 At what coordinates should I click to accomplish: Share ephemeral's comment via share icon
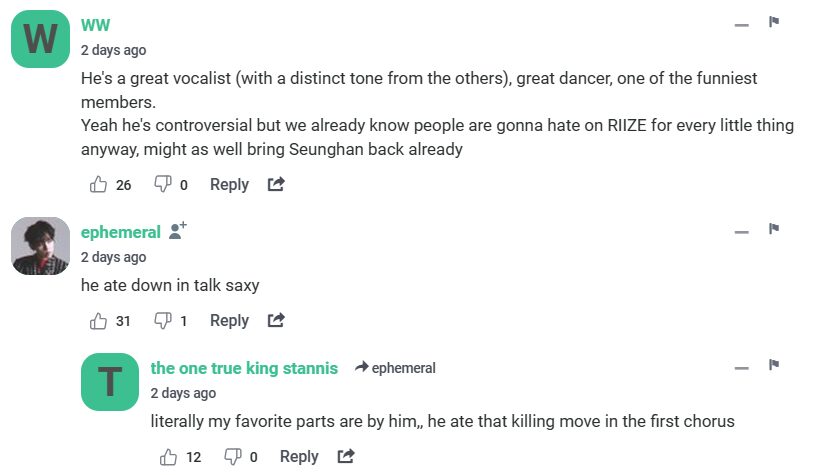(277, 320)
